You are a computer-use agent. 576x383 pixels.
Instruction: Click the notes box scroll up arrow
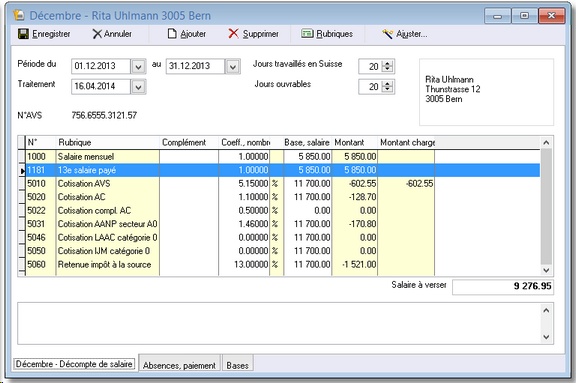click(x=546, y=310)
